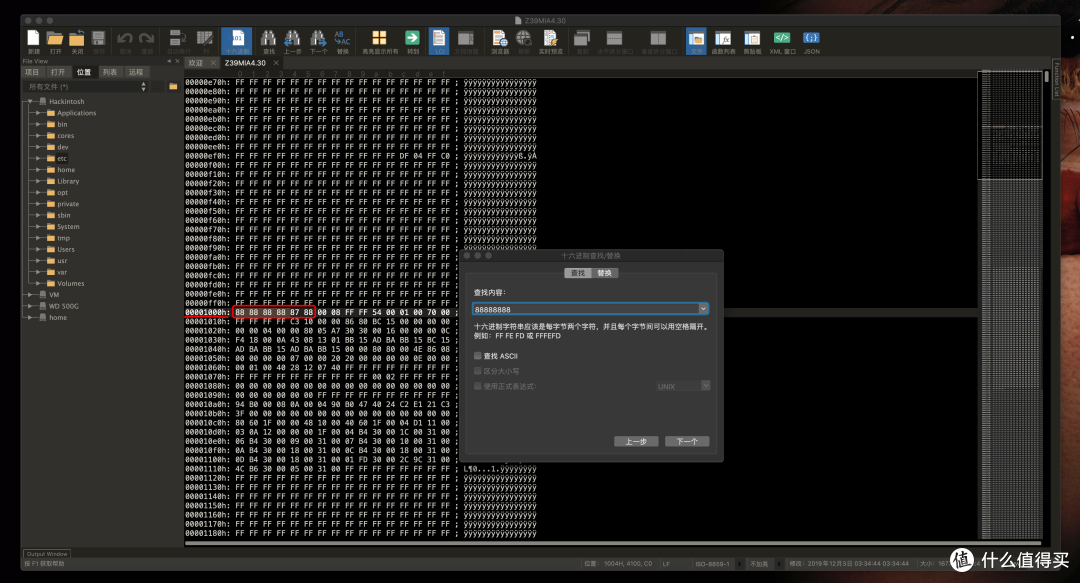Expand the Applications folder arrow
Viewport: 1080px width, 583px height.
(x=39, y=113)
